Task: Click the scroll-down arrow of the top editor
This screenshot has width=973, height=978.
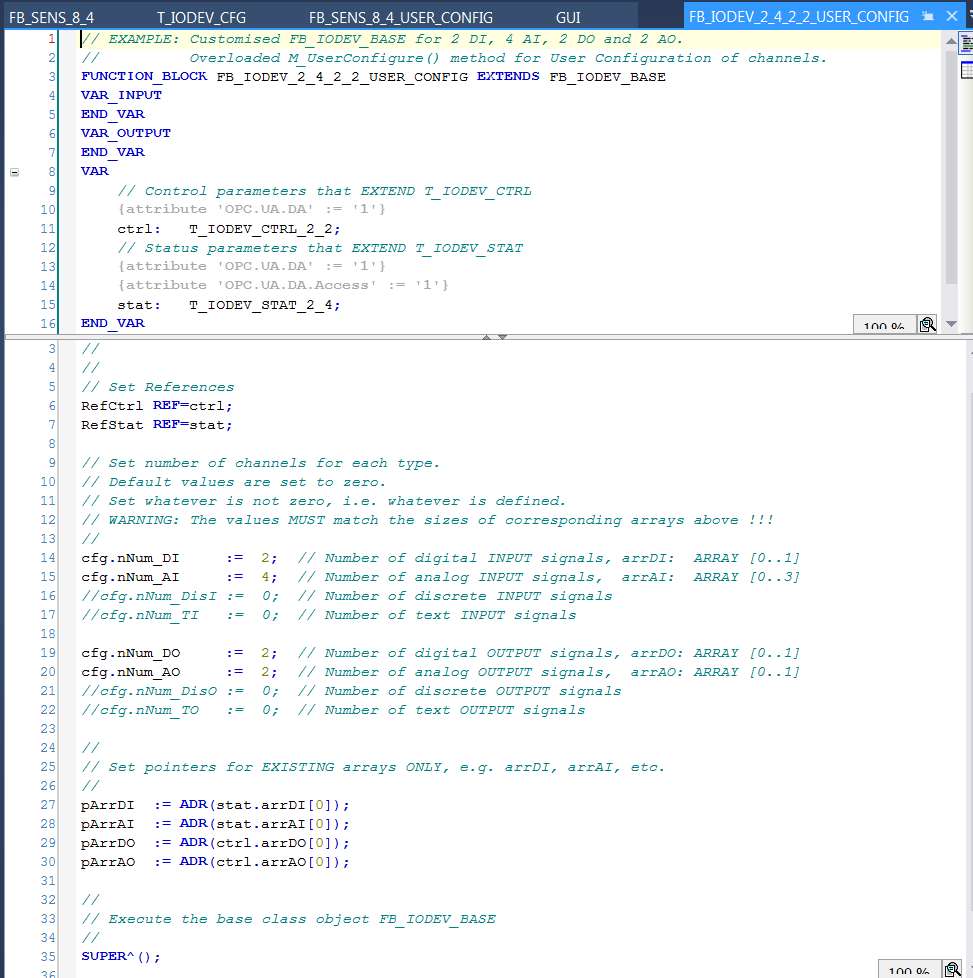Action: pyautogui.click(x=951, y=324)
